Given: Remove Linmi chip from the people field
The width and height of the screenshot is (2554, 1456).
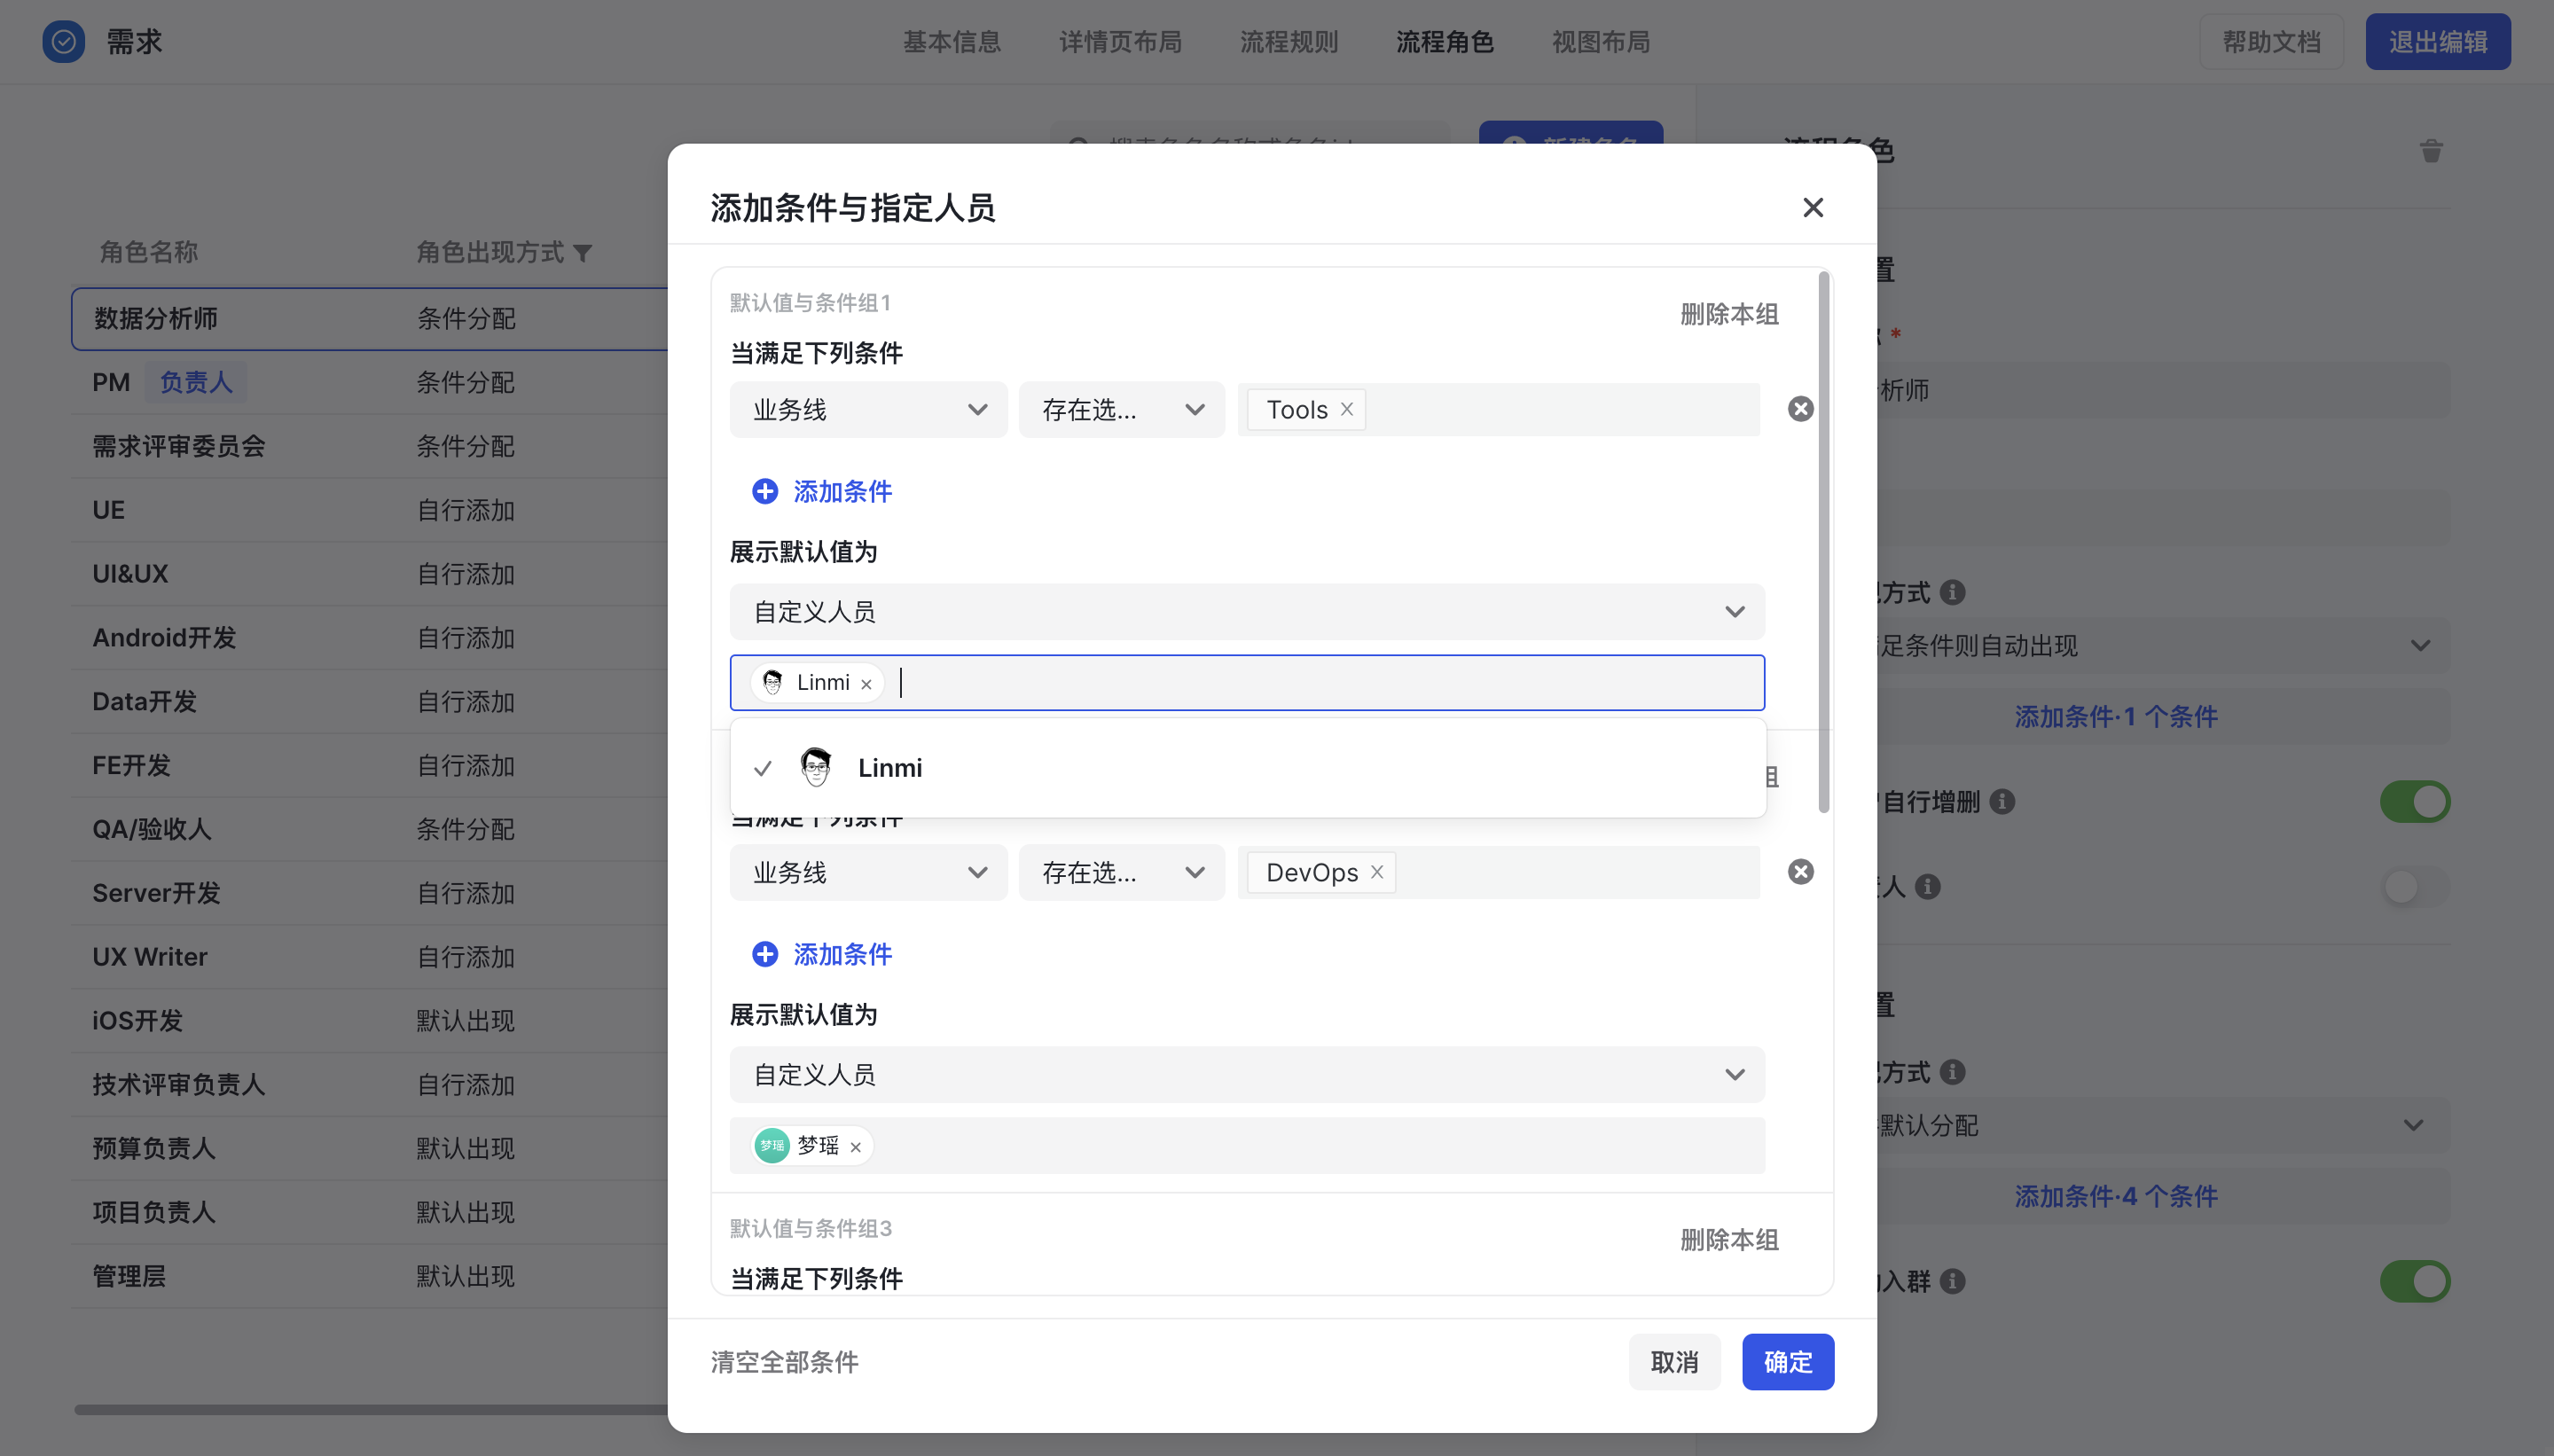Looking at the screenshot, I should [x=866, y=684].
